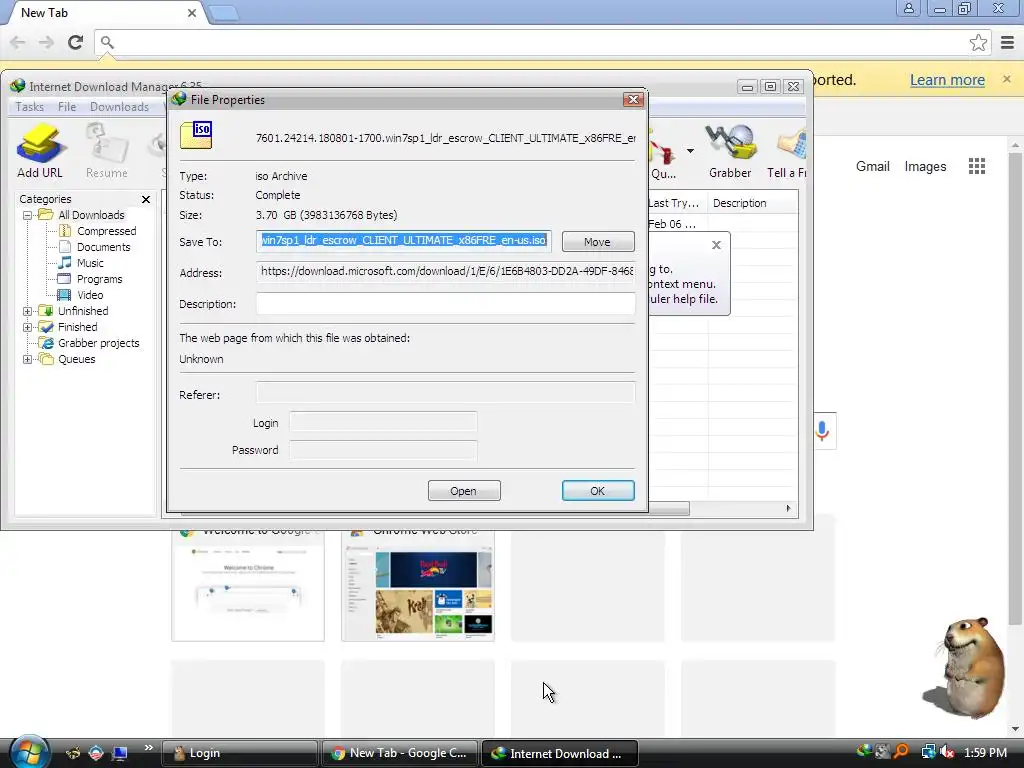Bookmark page with the star icon
1024x768 pixels.
[978, 42]
